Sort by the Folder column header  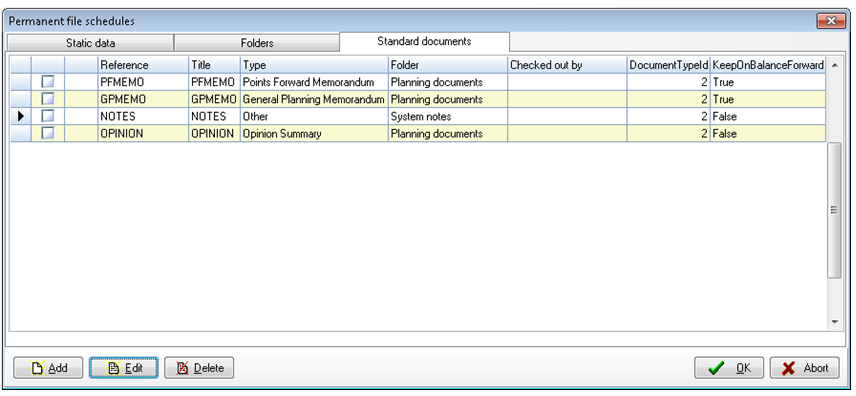[x=448, y=65]
